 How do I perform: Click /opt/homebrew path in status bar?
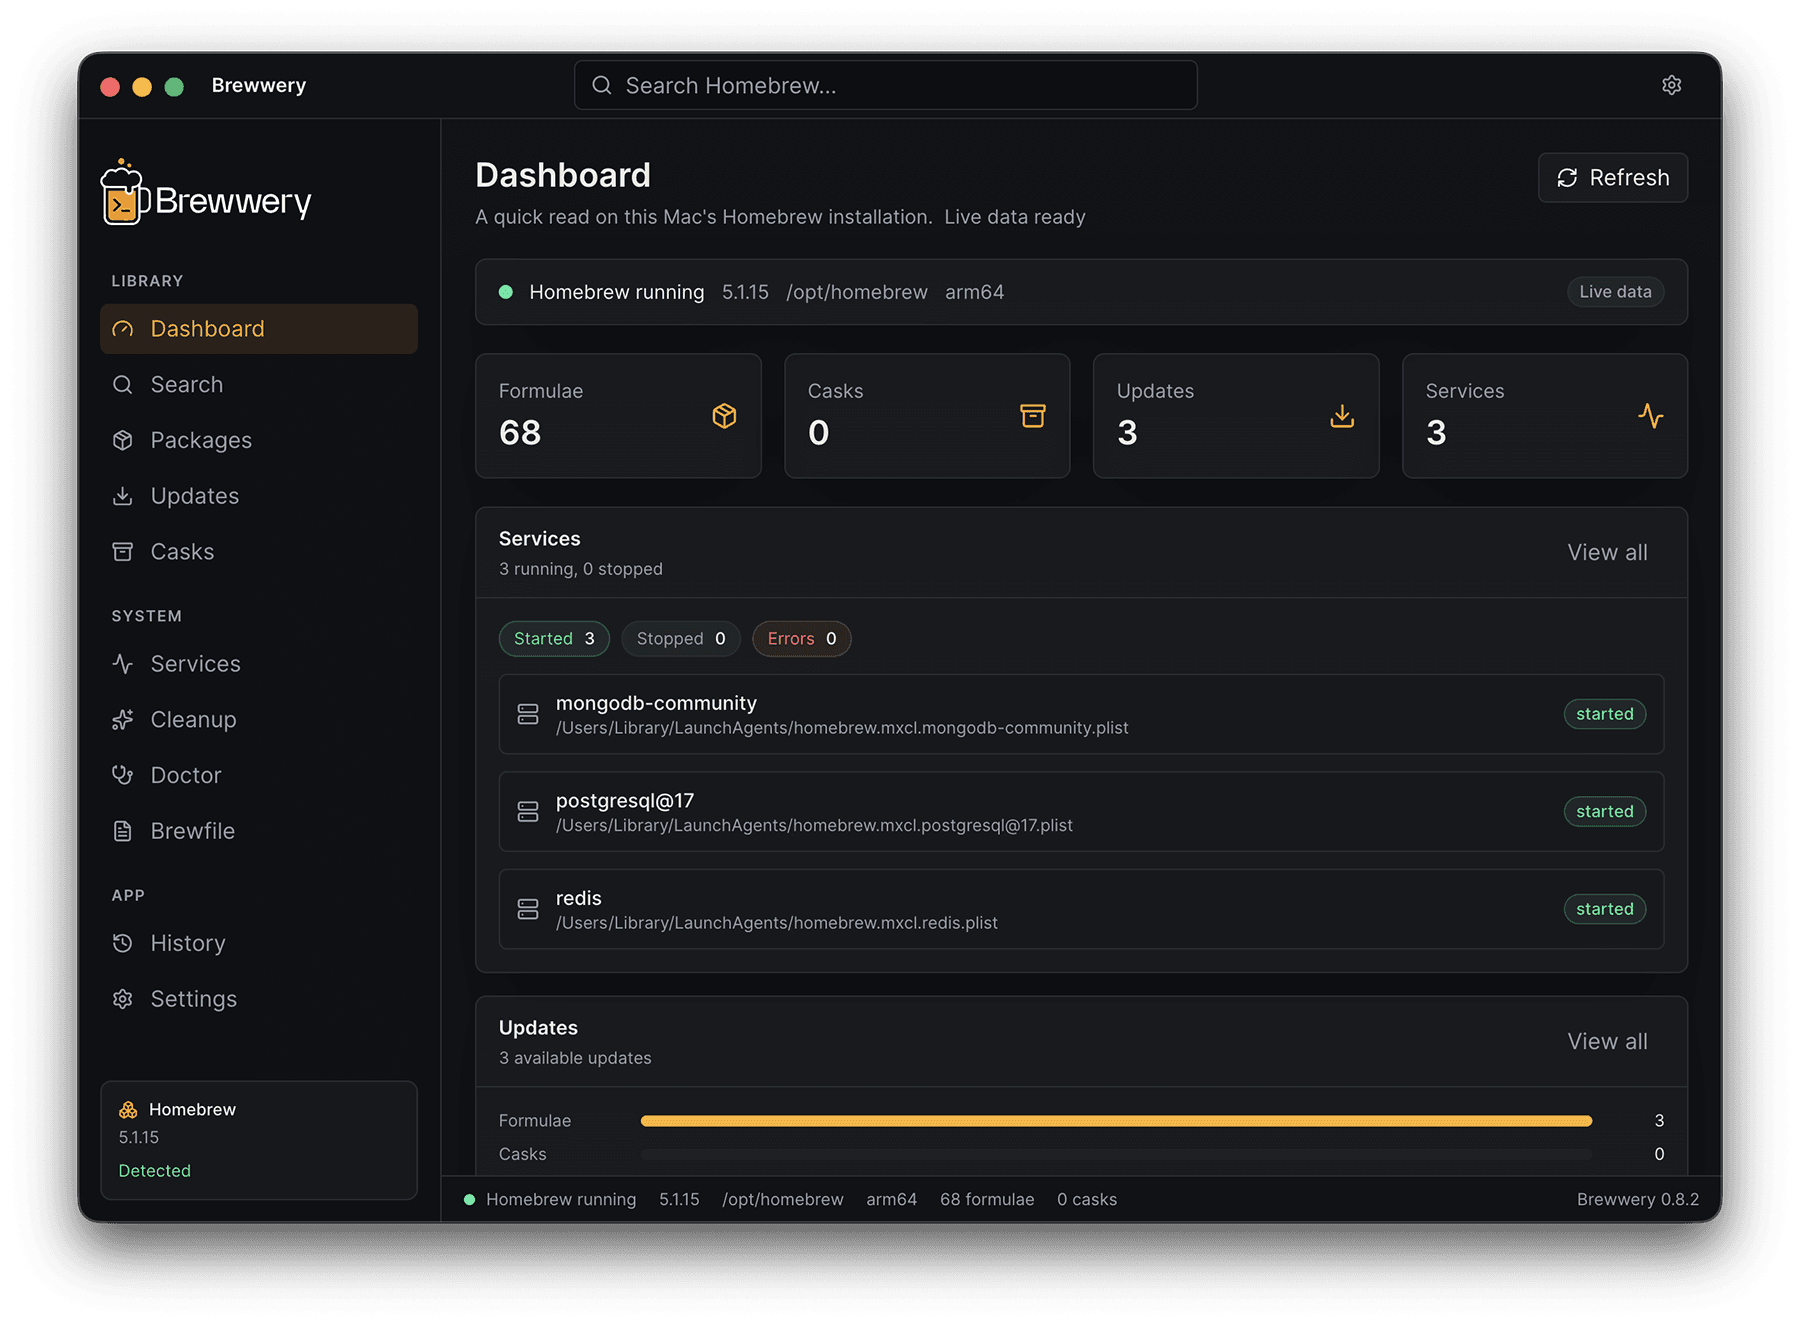coord(783,1199)
